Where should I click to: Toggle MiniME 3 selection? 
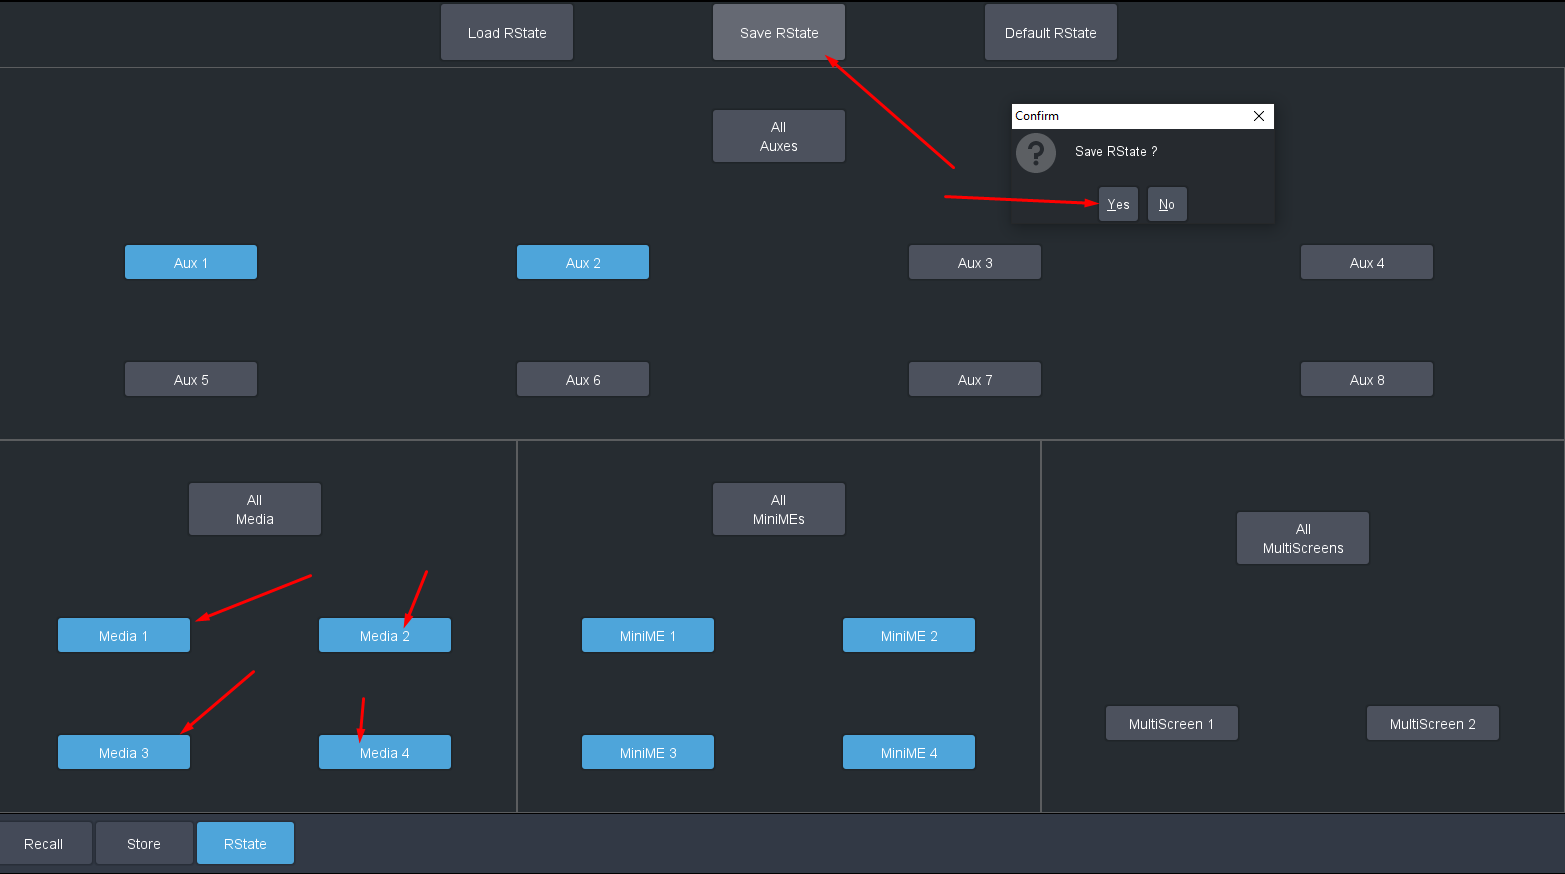[648, 752]
